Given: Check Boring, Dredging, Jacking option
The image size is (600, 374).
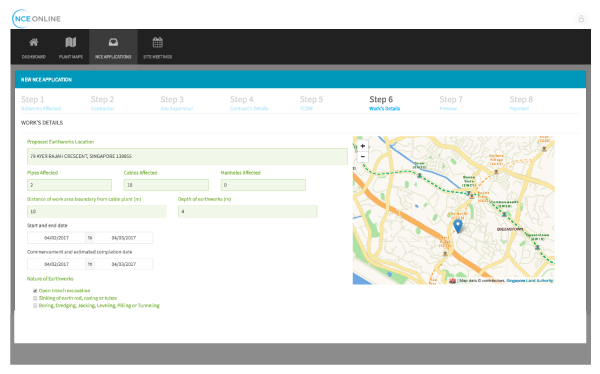Looking at the screenshot, I should click(35, 305).
